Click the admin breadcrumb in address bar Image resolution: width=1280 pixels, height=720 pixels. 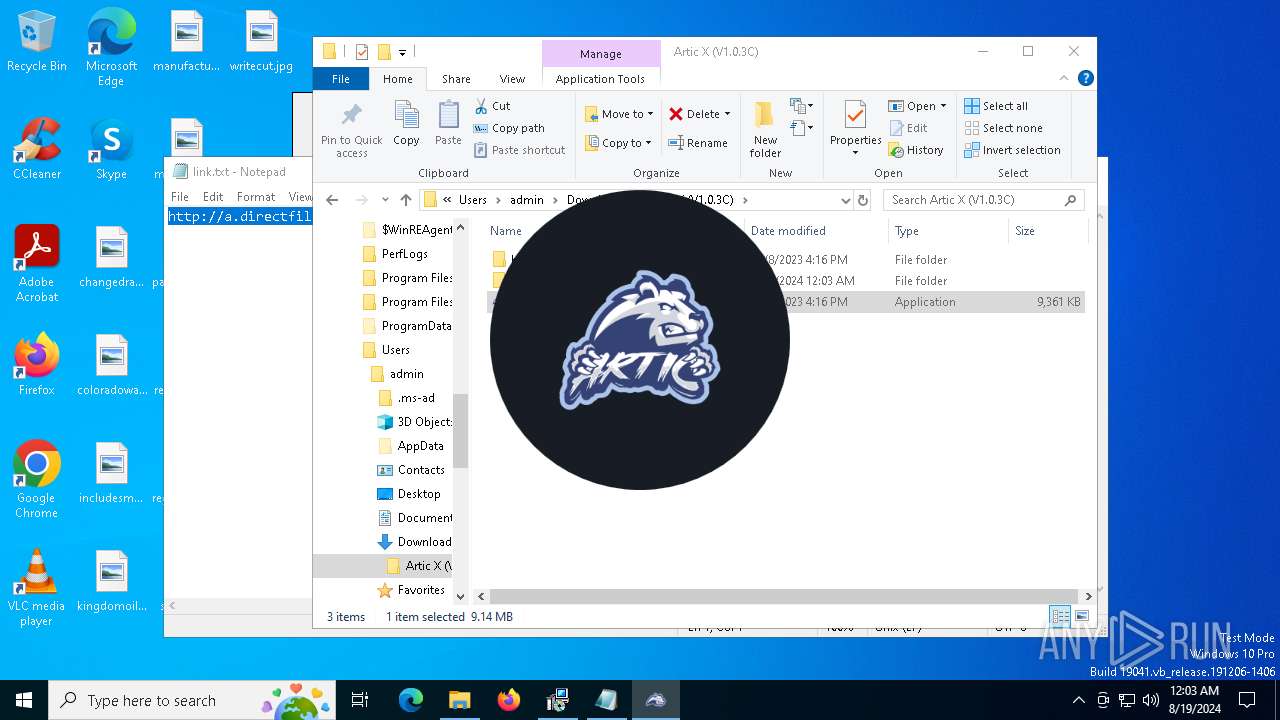527,200
